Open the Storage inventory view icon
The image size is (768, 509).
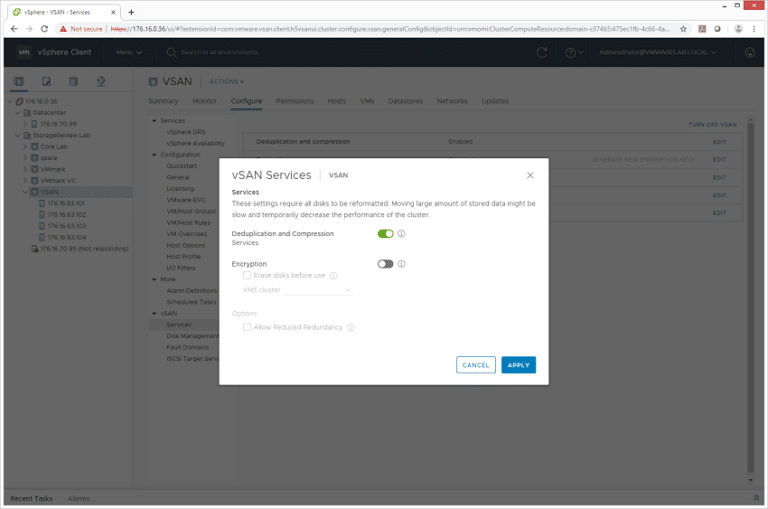coord(73,81)
